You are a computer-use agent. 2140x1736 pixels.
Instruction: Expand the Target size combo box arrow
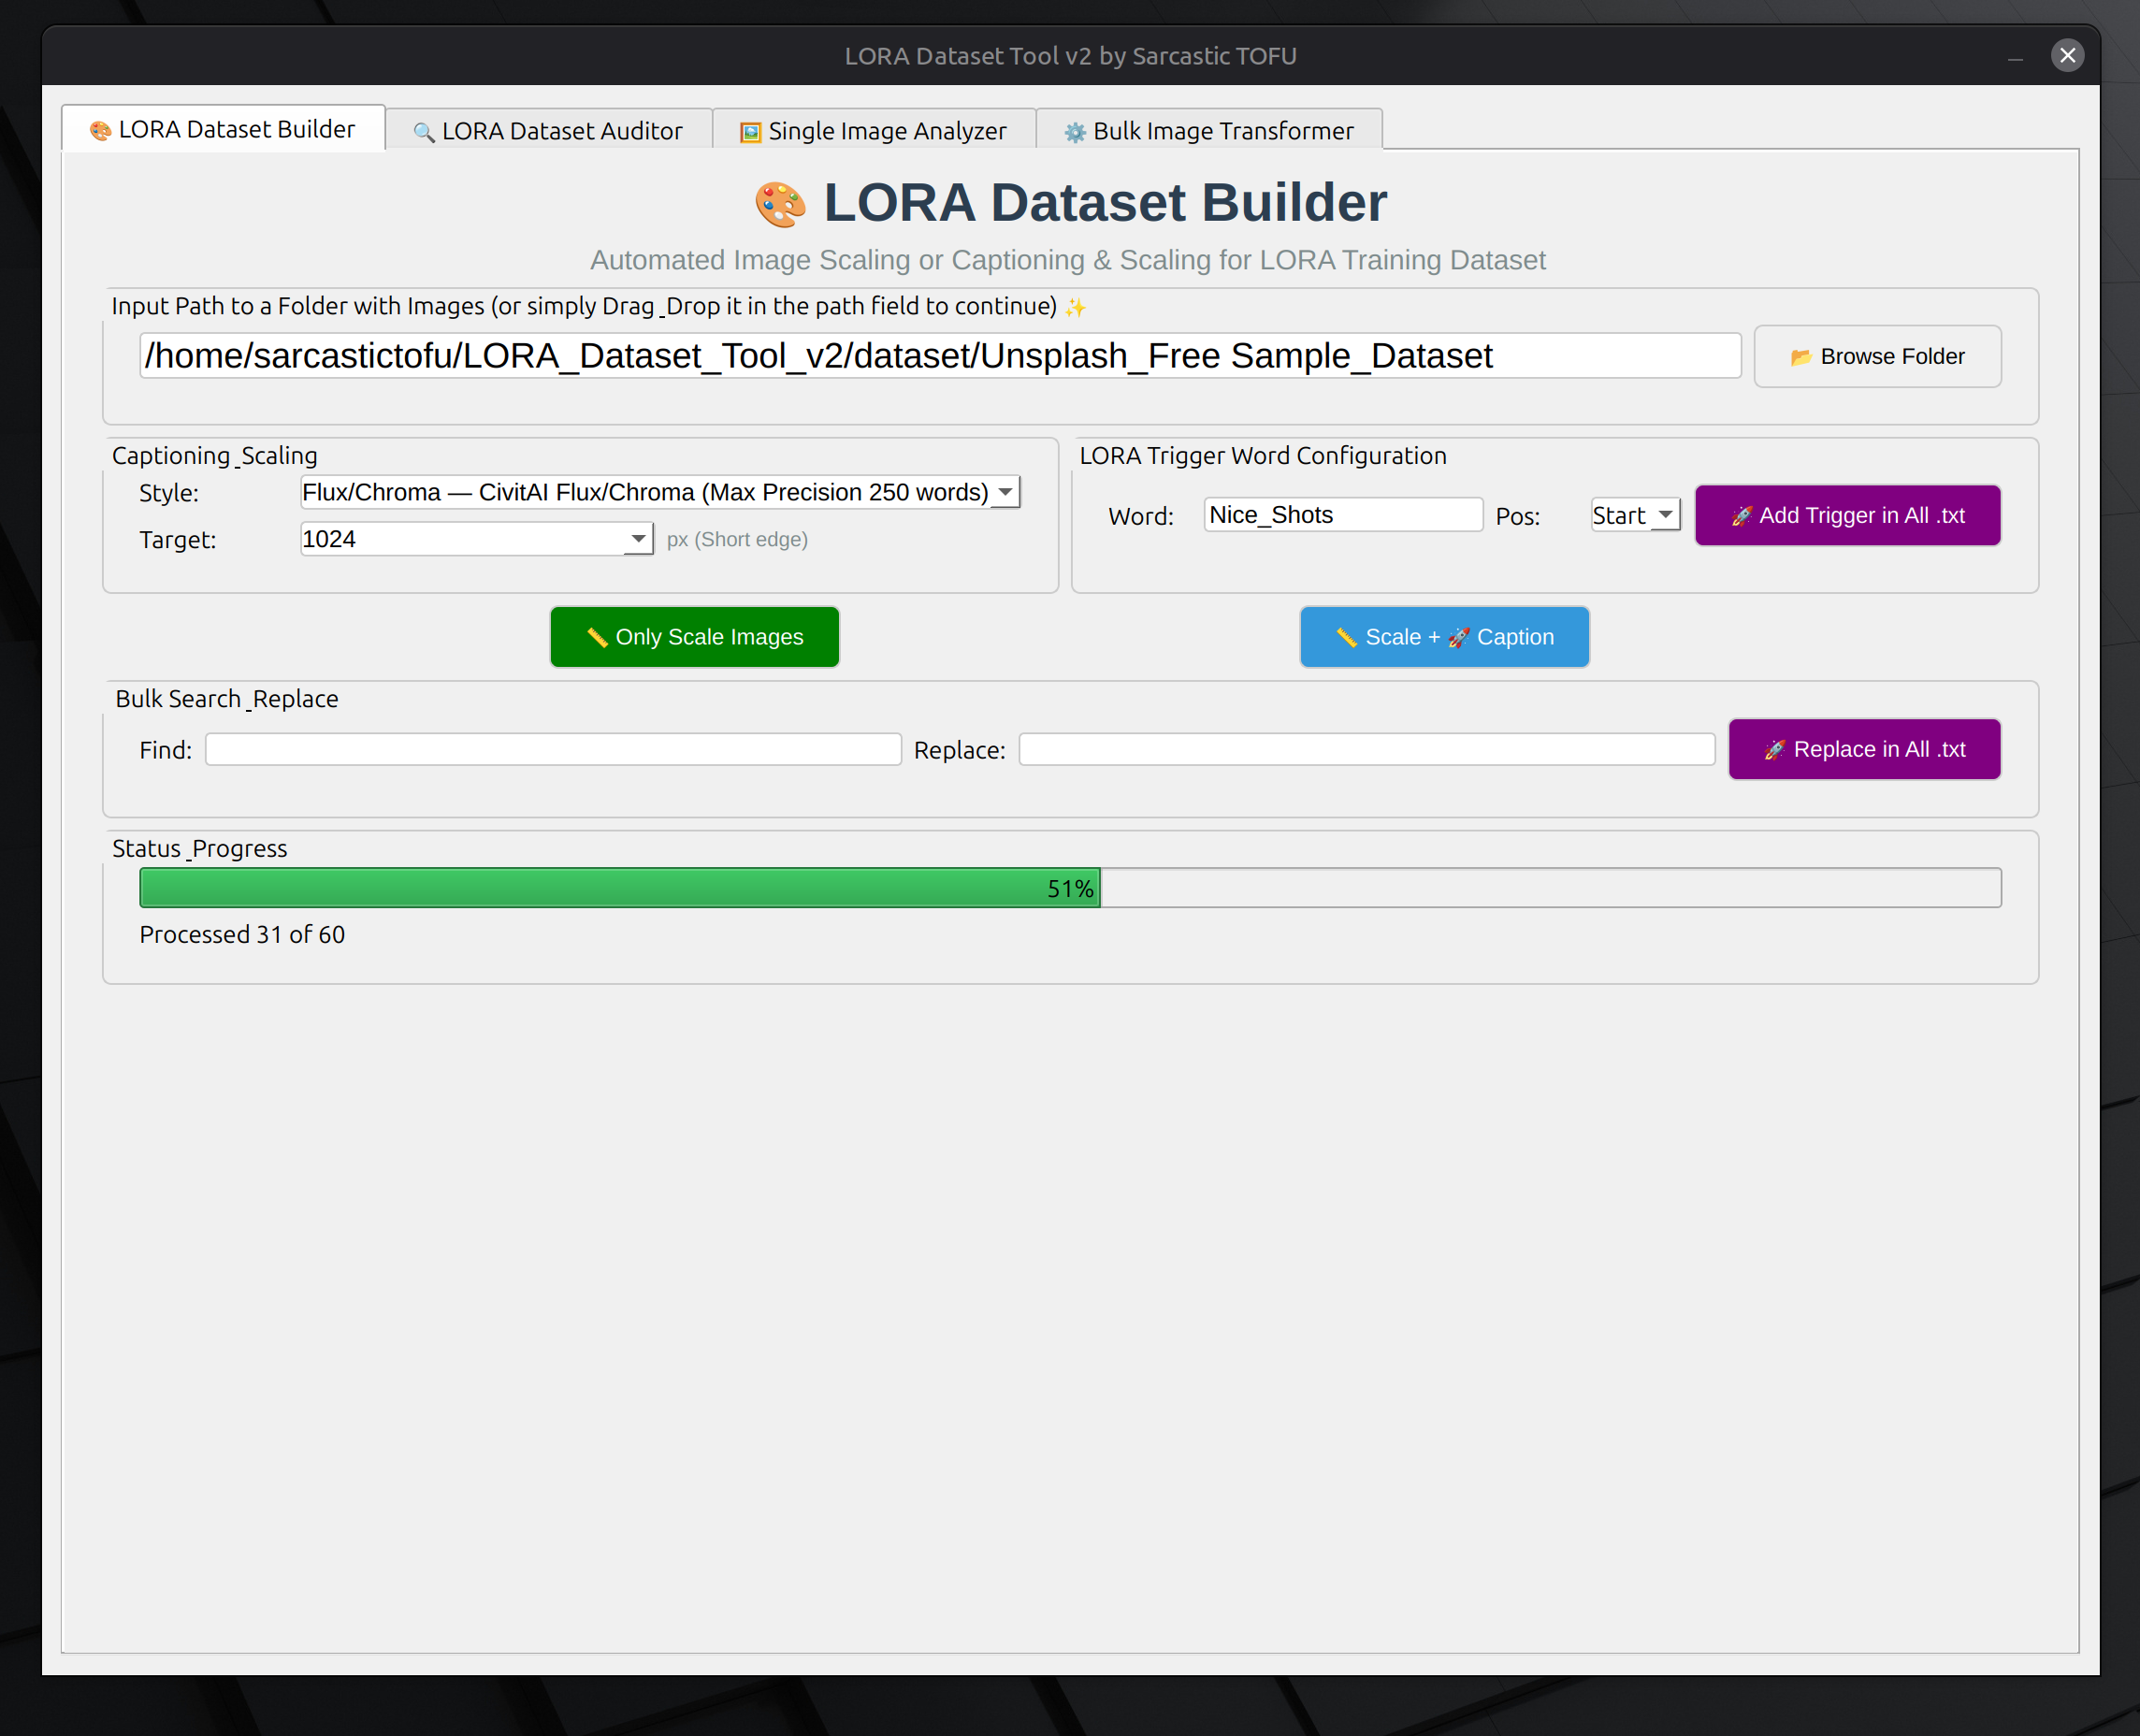click(x=638, y=539)
